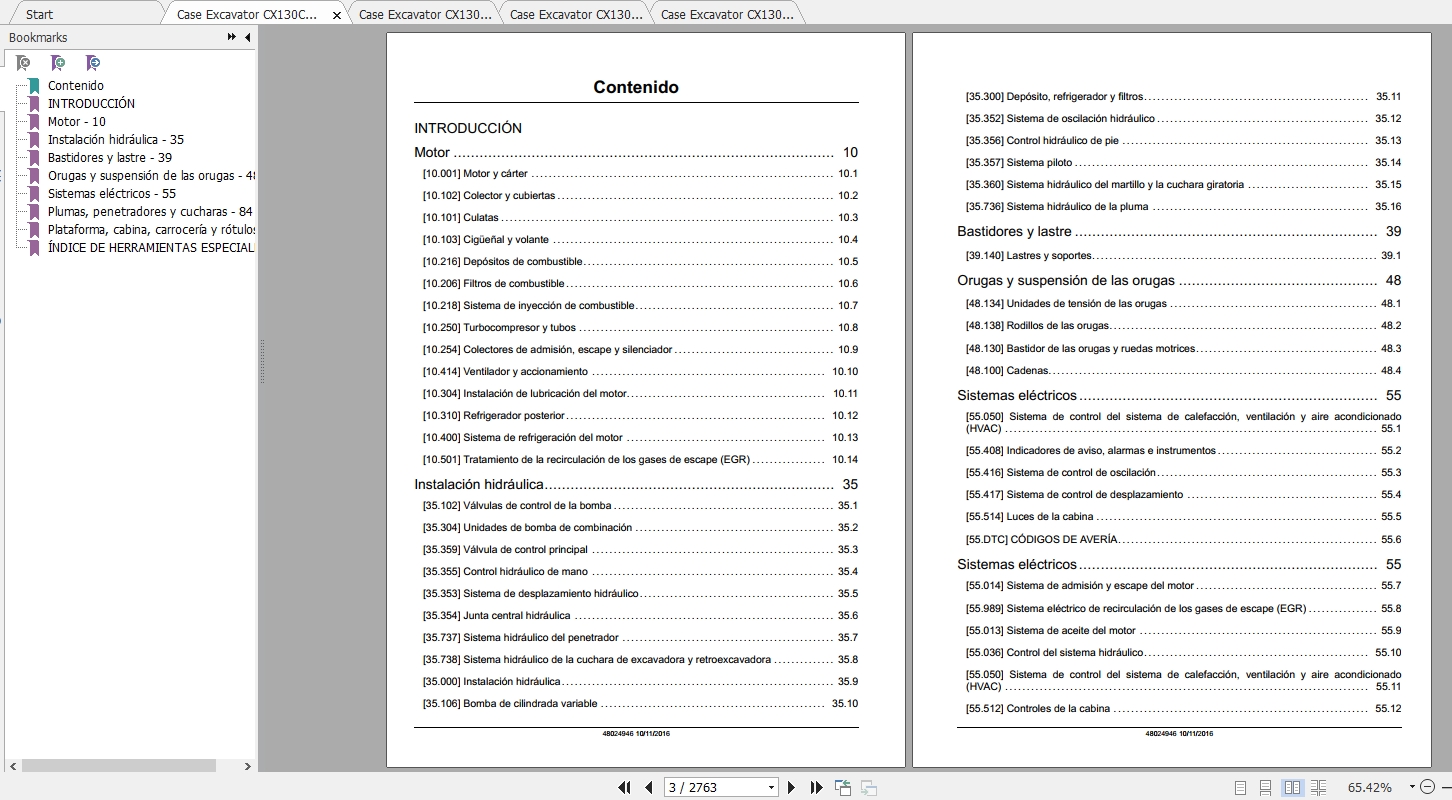This screenshot has height=800, width=1452.
Task: Click the bookmark go-to arrow icon
Action: pyautogui.click(x=93, y=63)
